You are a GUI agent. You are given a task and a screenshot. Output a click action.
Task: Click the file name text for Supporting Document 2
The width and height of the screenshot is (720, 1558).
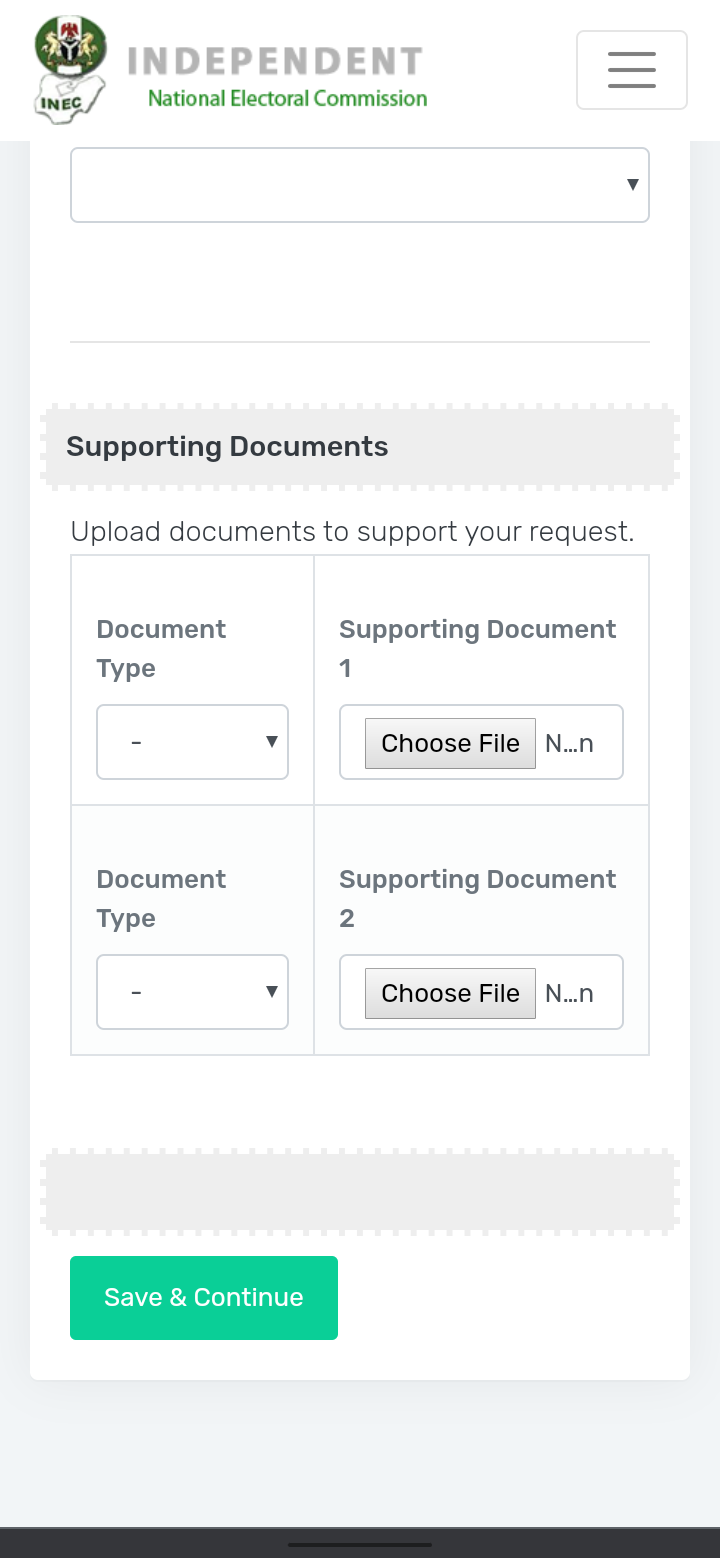tap(570, 993)
